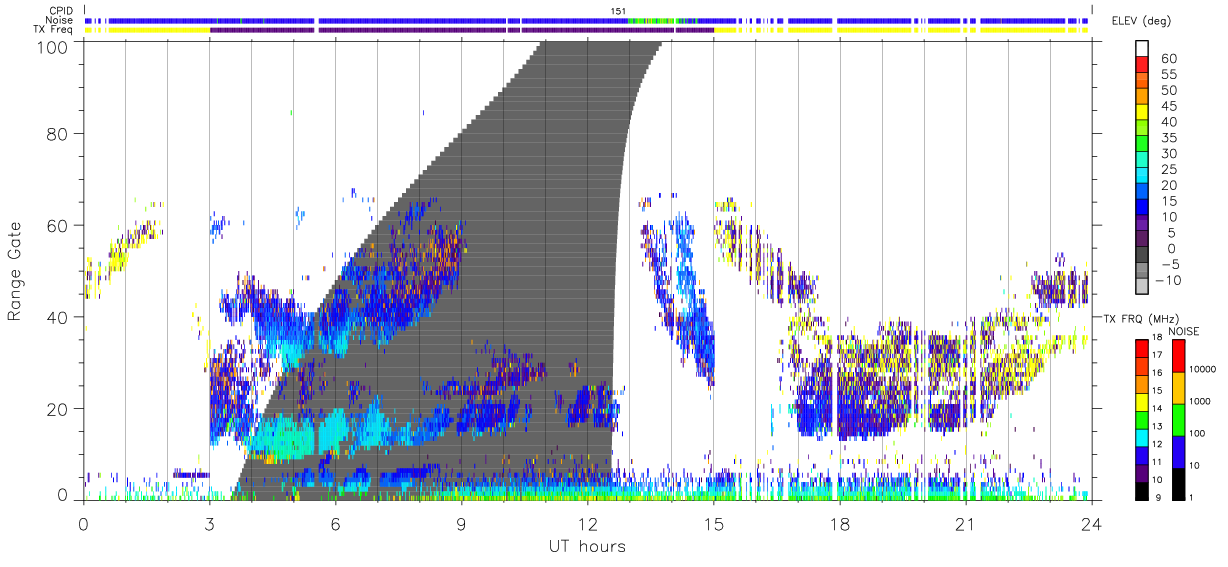Pick the yellow band in the ELEV colorbar

(1142, 112)
